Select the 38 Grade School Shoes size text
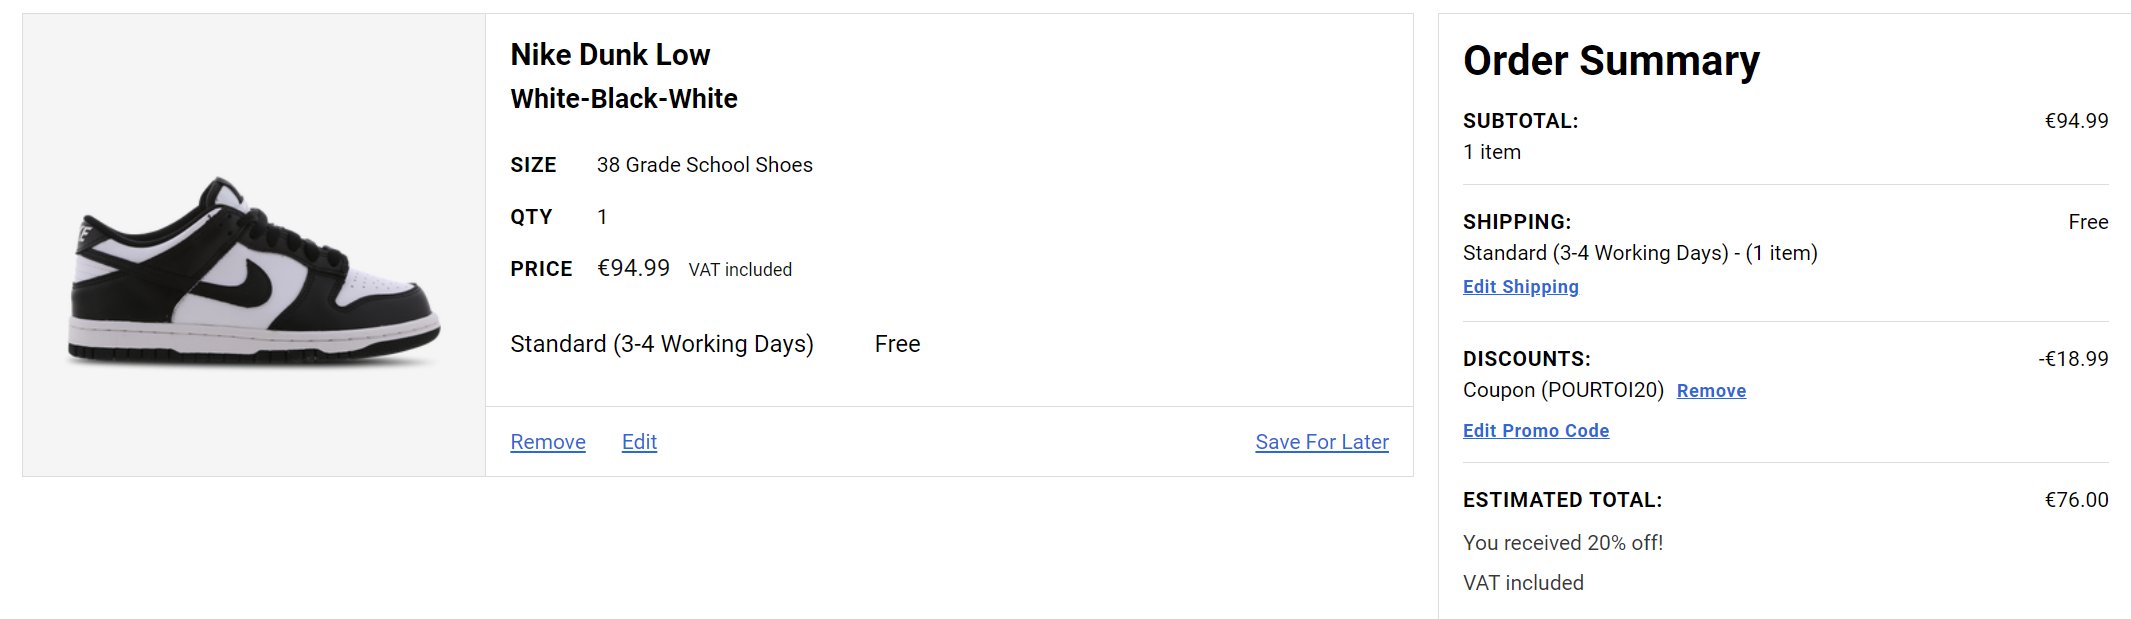This screenshot has width=2131, height=619. click(x=705, y=165)
